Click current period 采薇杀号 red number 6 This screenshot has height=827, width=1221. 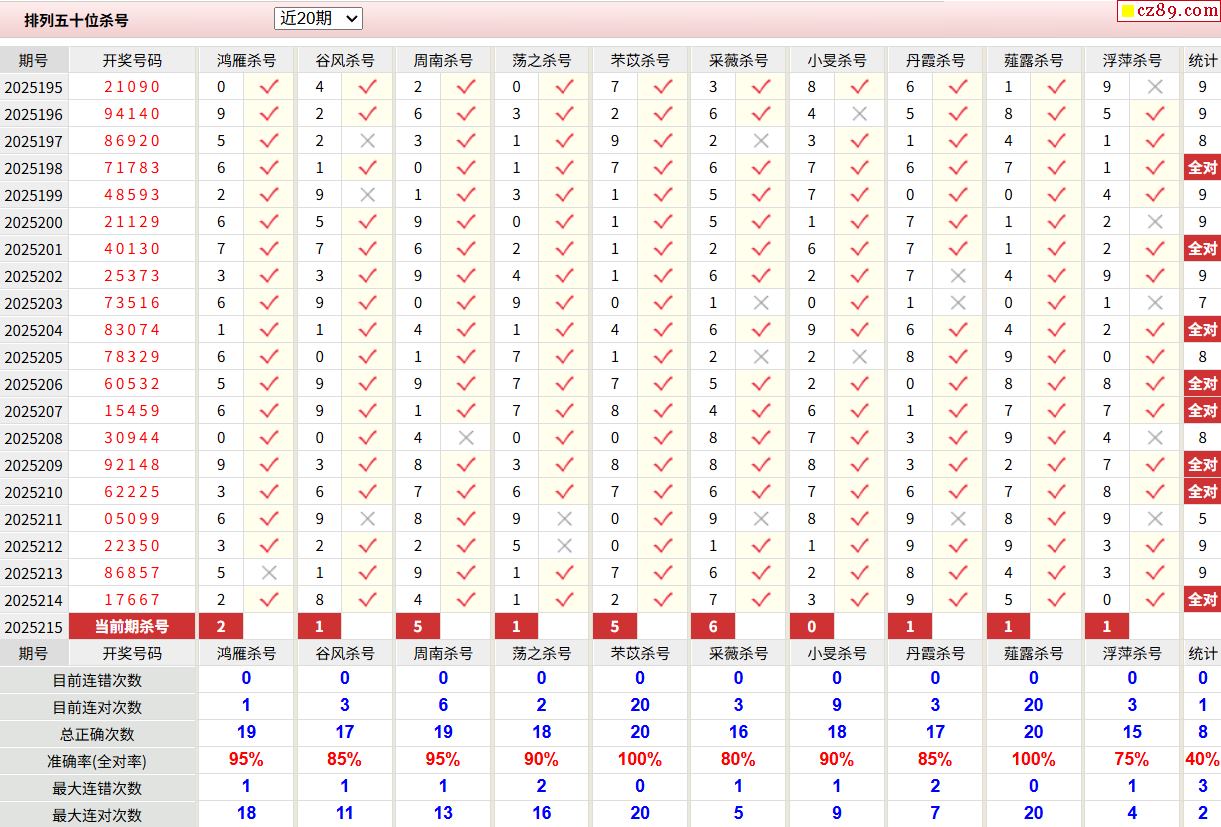[713, 627]
